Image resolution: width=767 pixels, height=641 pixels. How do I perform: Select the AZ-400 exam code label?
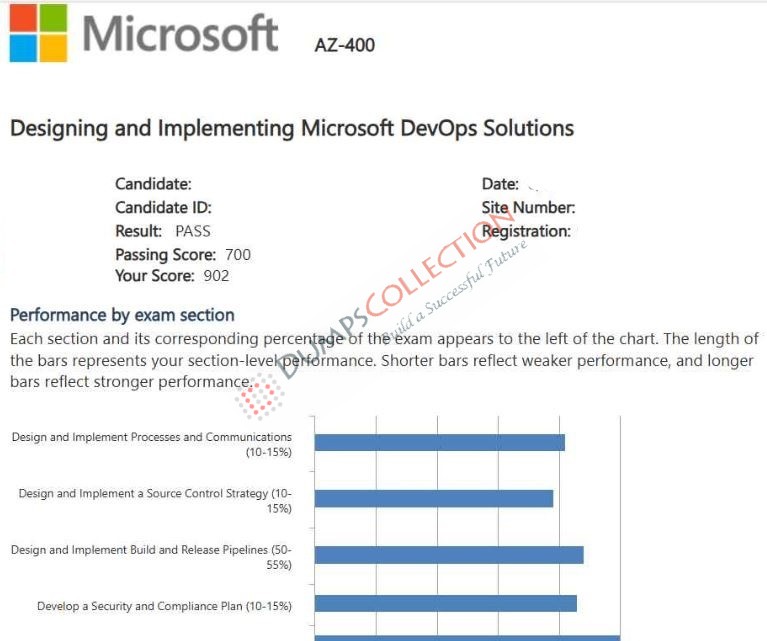click(x=345, y=45)
